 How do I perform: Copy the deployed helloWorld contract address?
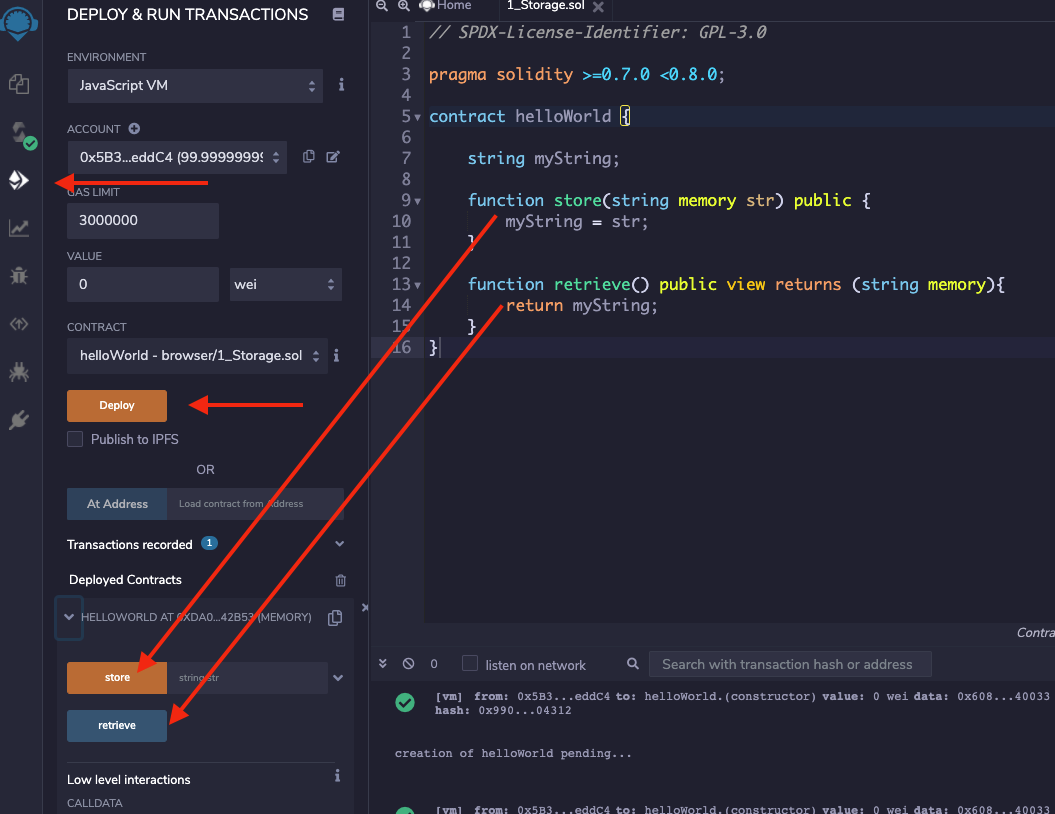335,618
